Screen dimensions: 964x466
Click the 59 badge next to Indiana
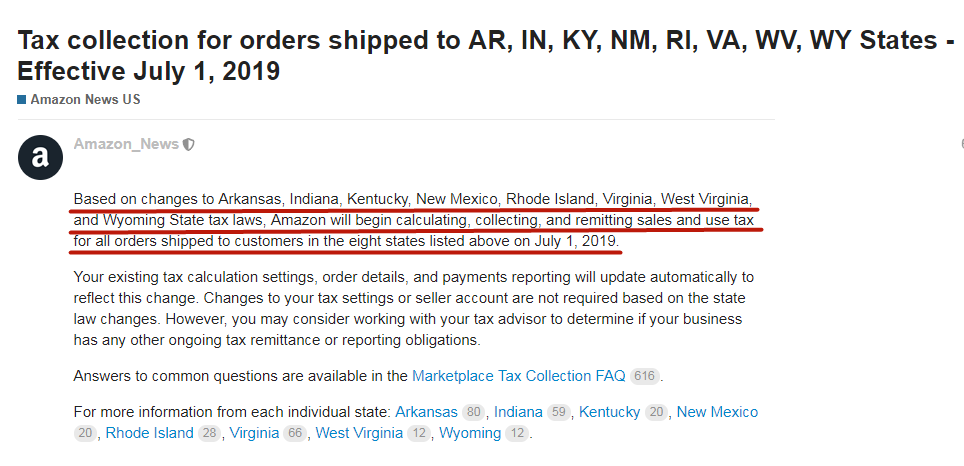pos(558,412)
